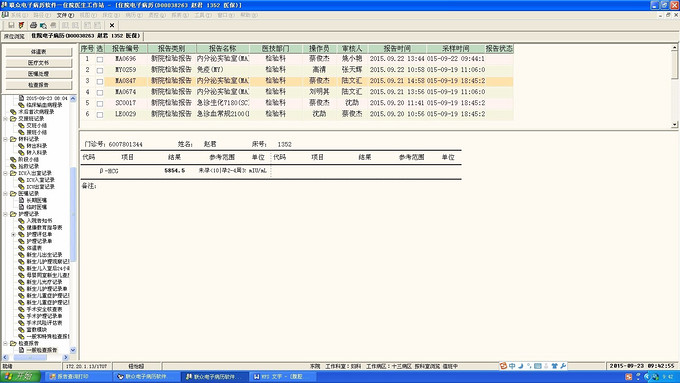Image resolution: width=680 pixels, height=383 pixels.
Task: Click the wrench icon on the IME bar
Action: pyautogui.click(x=563, y=366)
